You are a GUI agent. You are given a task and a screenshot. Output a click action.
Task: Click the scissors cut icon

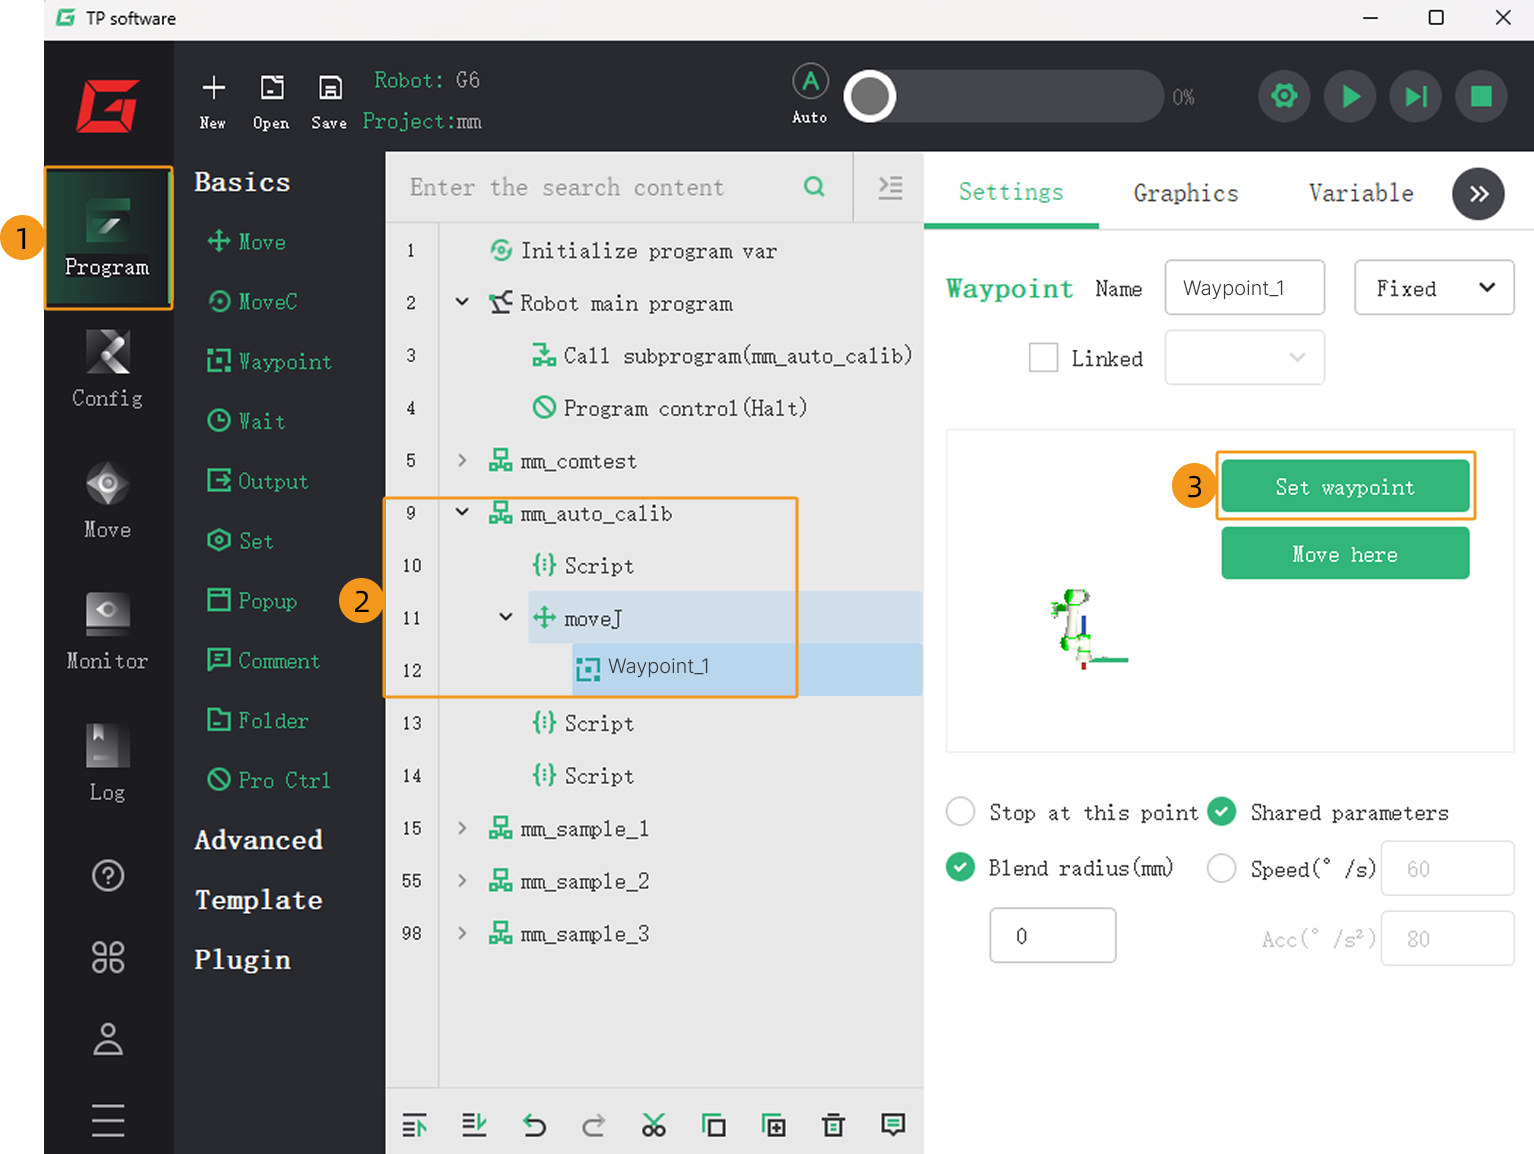pyautogui.click(x=653, y=1126)
